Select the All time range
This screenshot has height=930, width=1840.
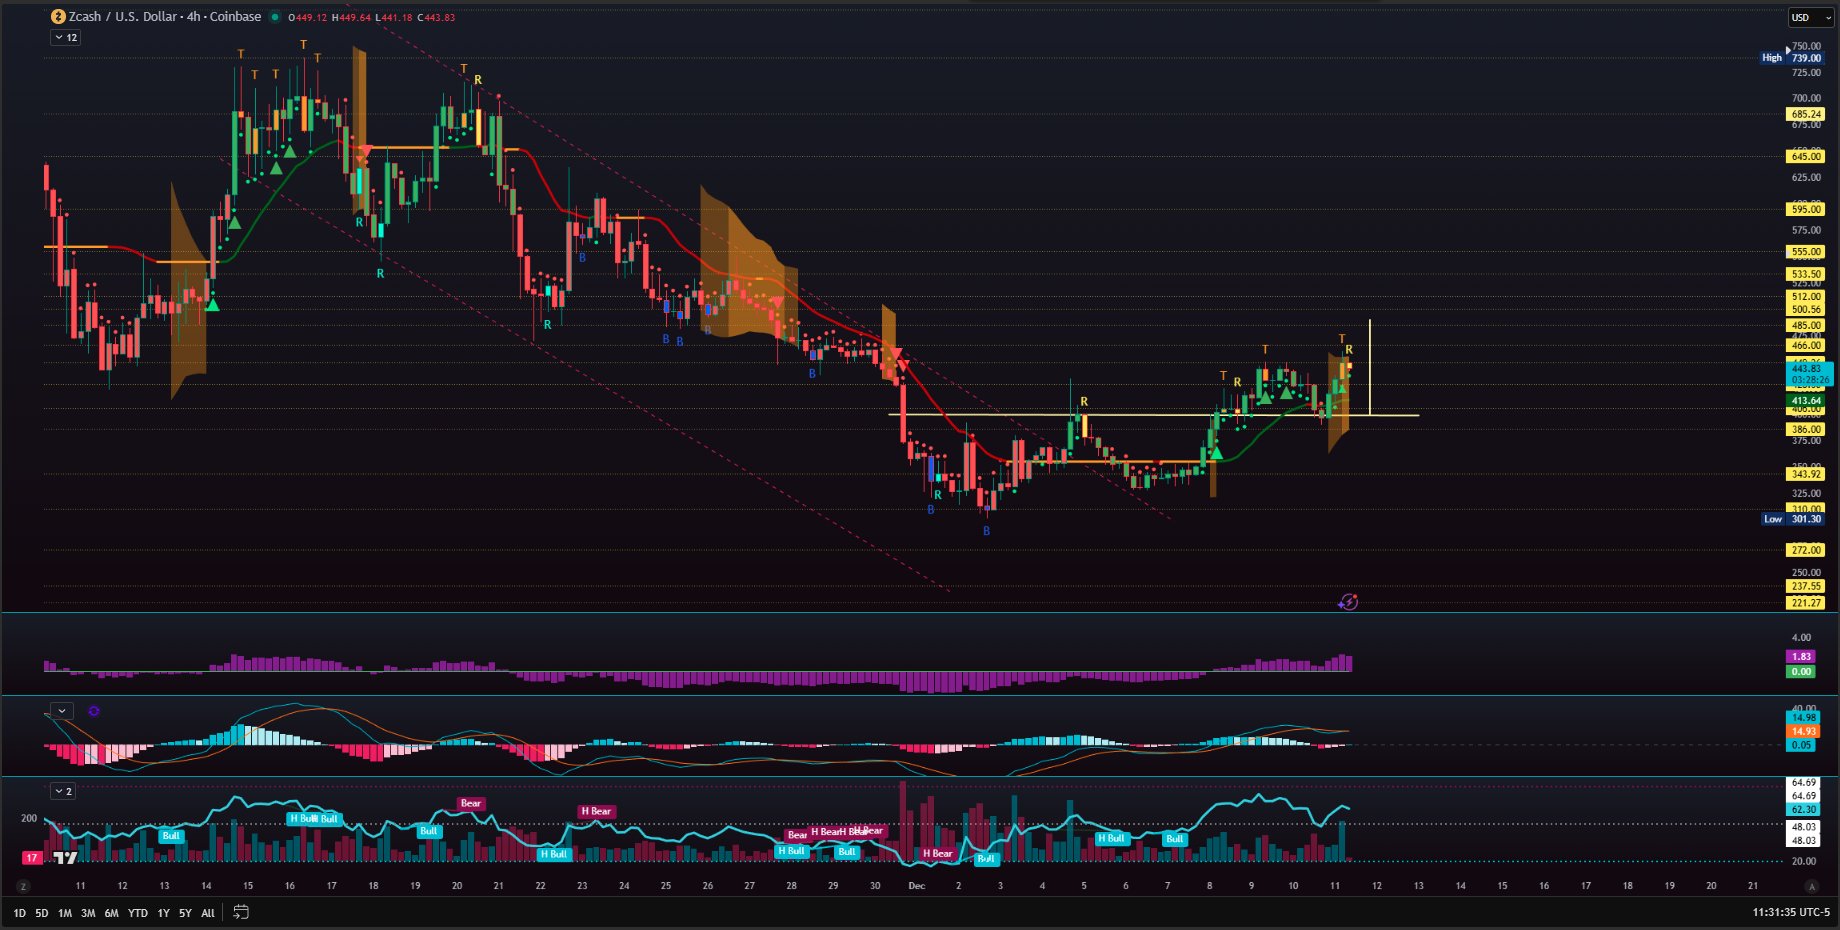coord(208,913)
